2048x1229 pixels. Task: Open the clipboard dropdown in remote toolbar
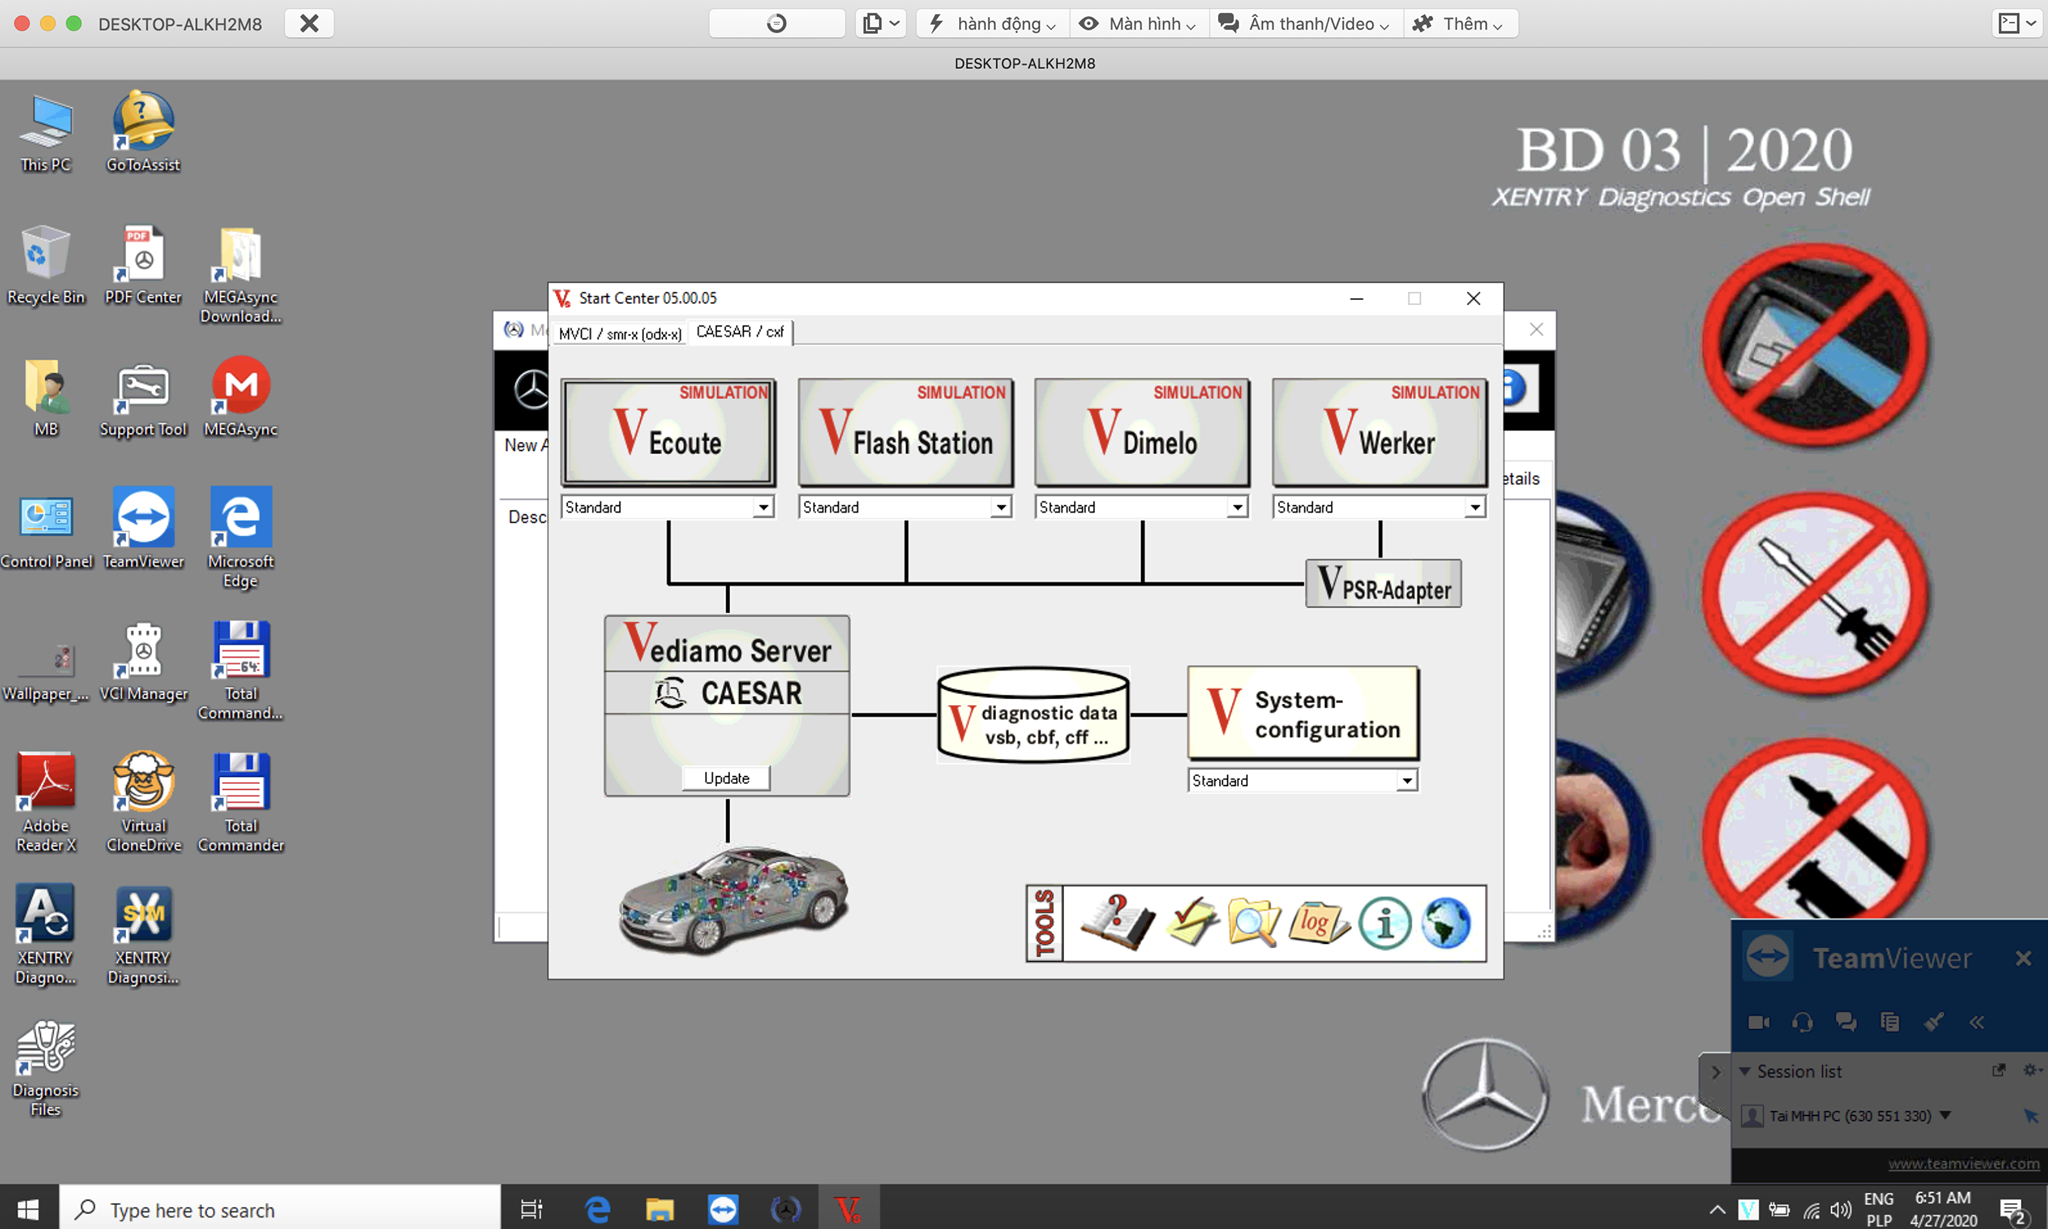pyautogui.click(x=881, y=23)
